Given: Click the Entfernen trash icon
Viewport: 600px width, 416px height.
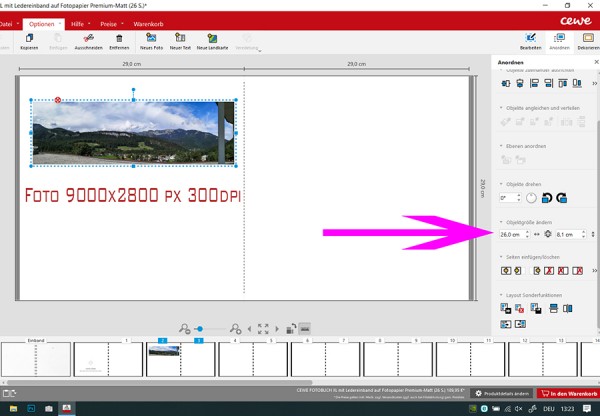Looking at the screenshot, I should (x=119, y=39).
